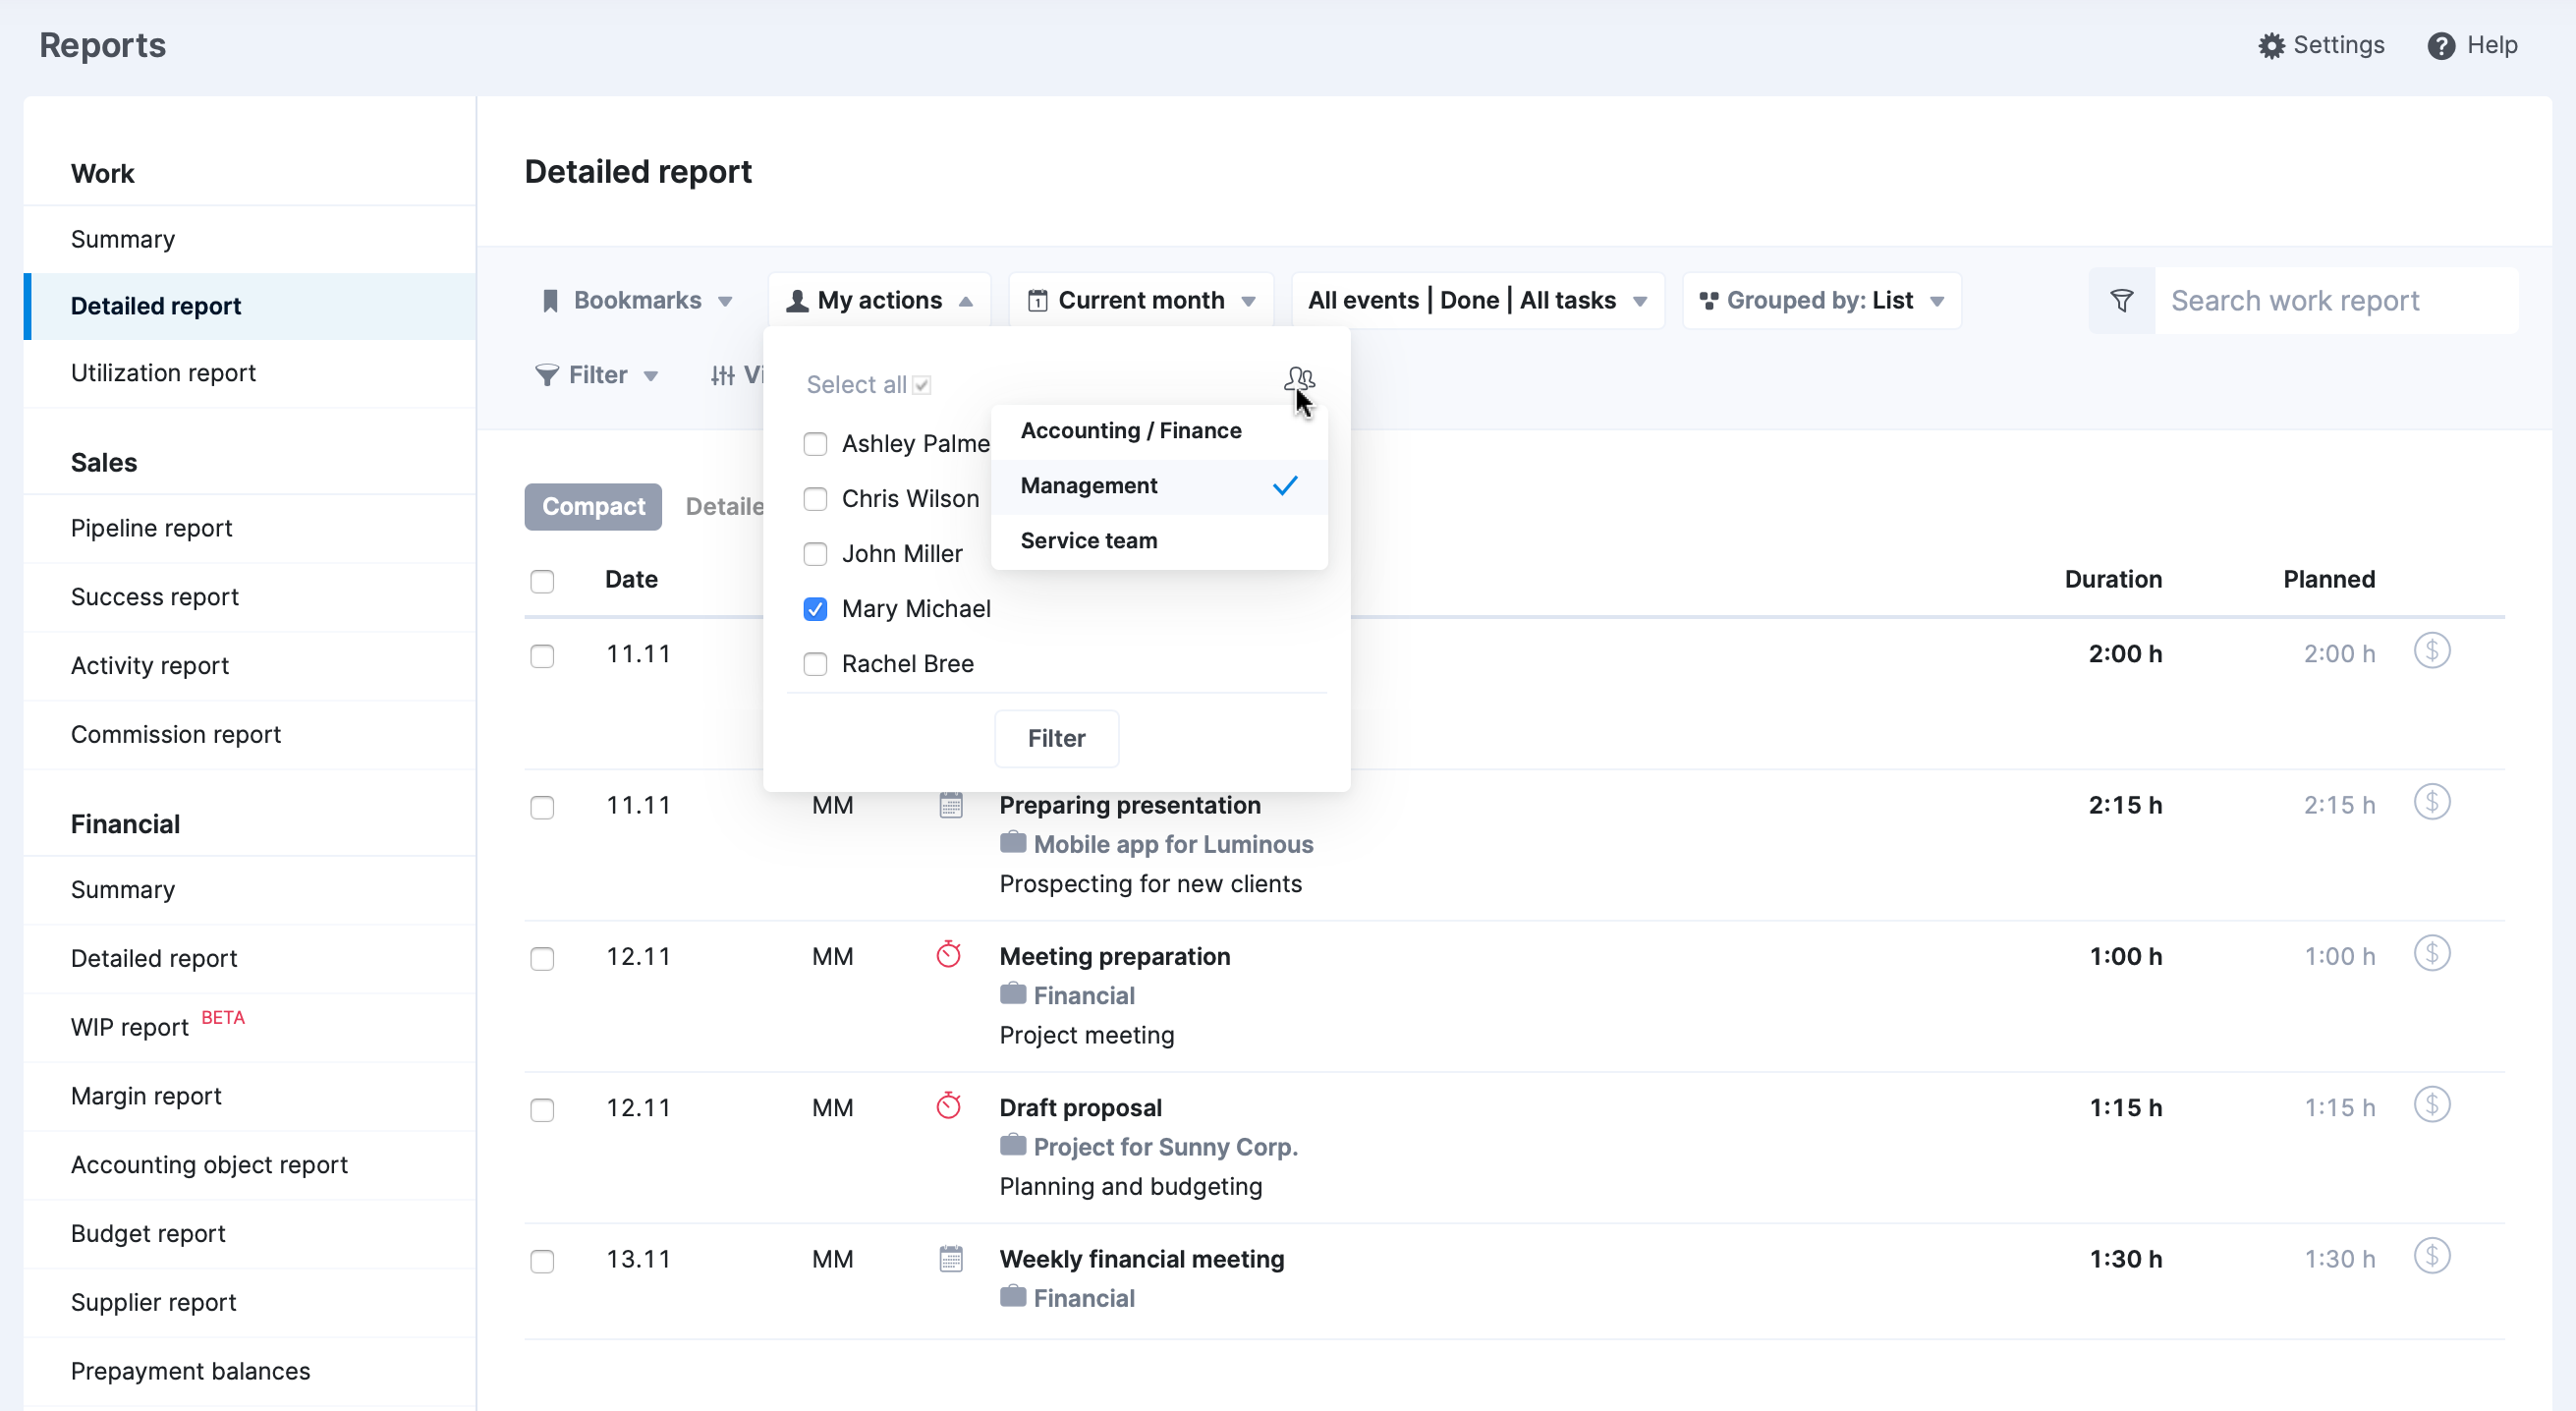Sort by the Date column header
The width and height of the screenshot is (2576, 1411).
631,579
